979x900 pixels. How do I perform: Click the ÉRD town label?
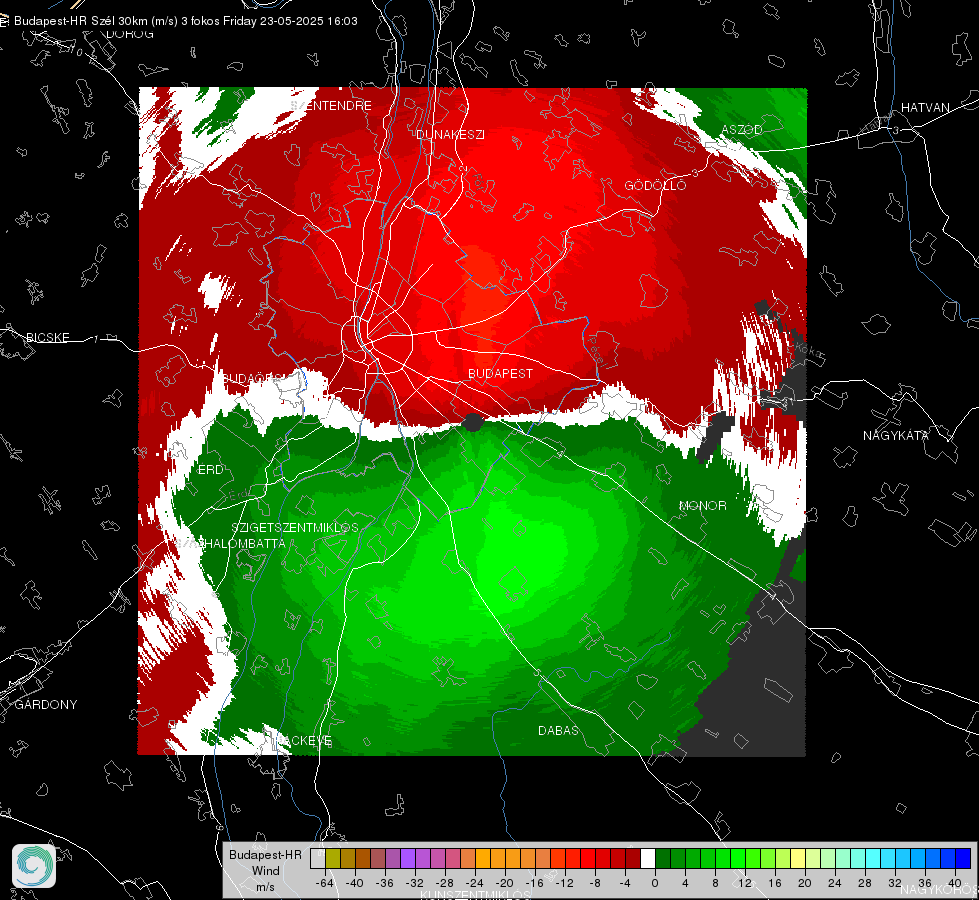coord(210,470)
